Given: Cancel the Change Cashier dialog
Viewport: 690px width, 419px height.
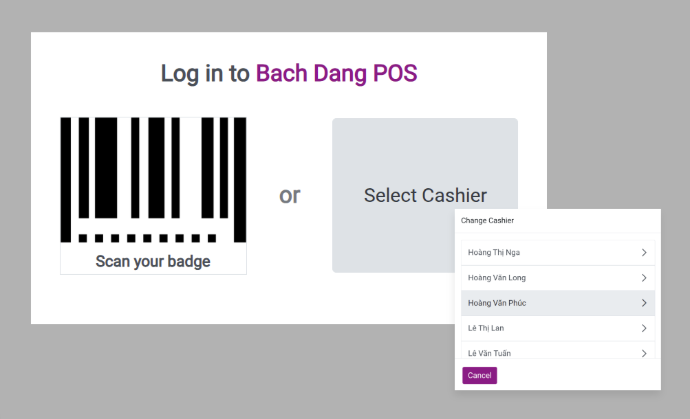Looking at the screenshot, I should pos(479,376).
